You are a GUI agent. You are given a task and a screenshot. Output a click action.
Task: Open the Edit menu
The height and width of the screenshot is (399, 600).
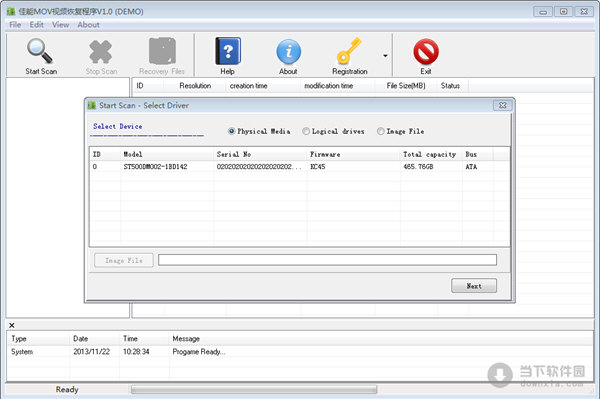click(x=36, y=25)
